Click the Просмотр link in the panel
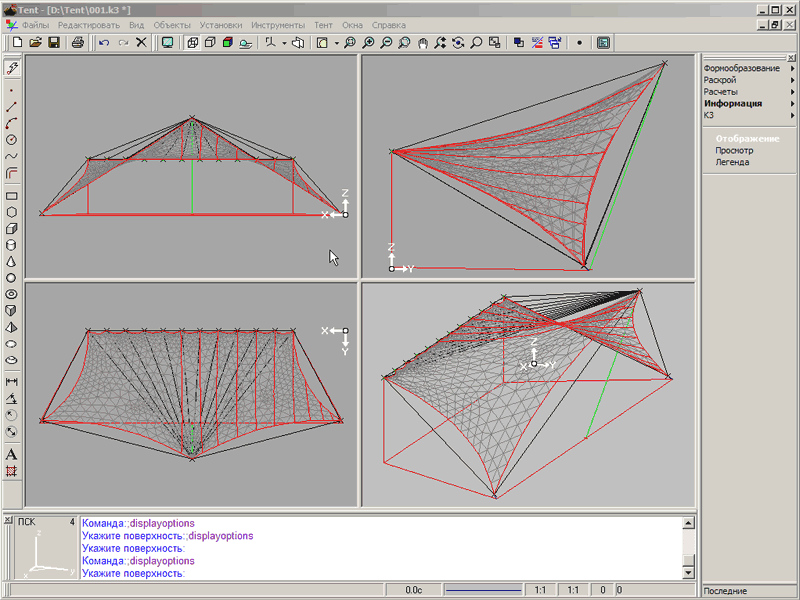This screenshot has width=800, height=600. click(735, 150)
